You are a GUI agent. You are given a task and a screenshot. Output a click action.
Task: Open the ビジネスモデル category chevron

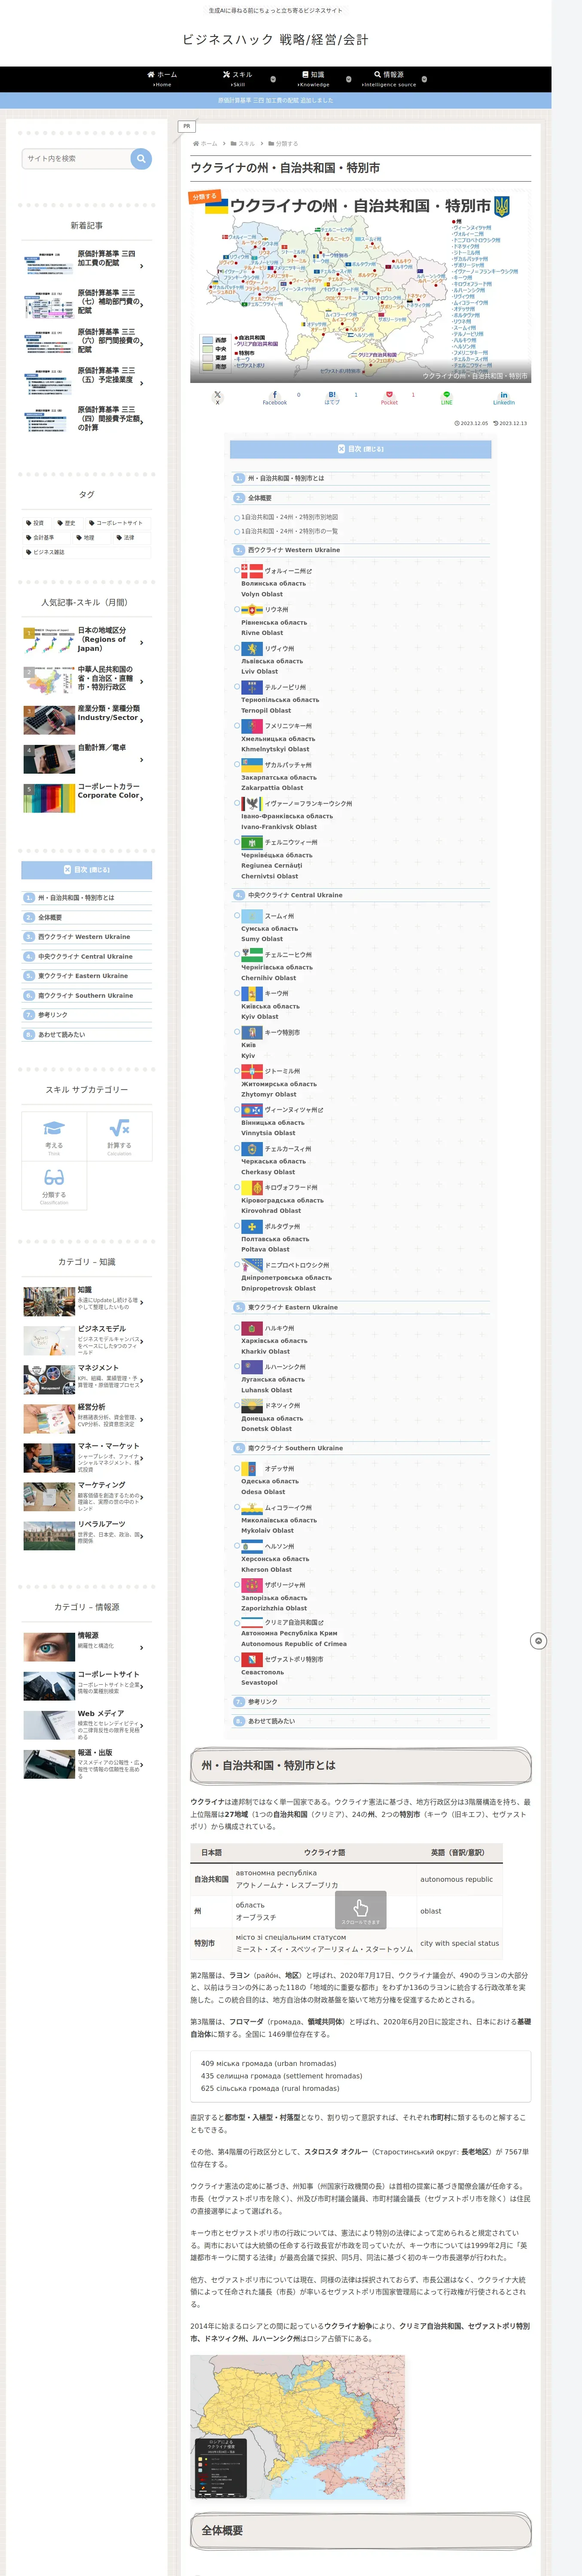click(142, 1342)
